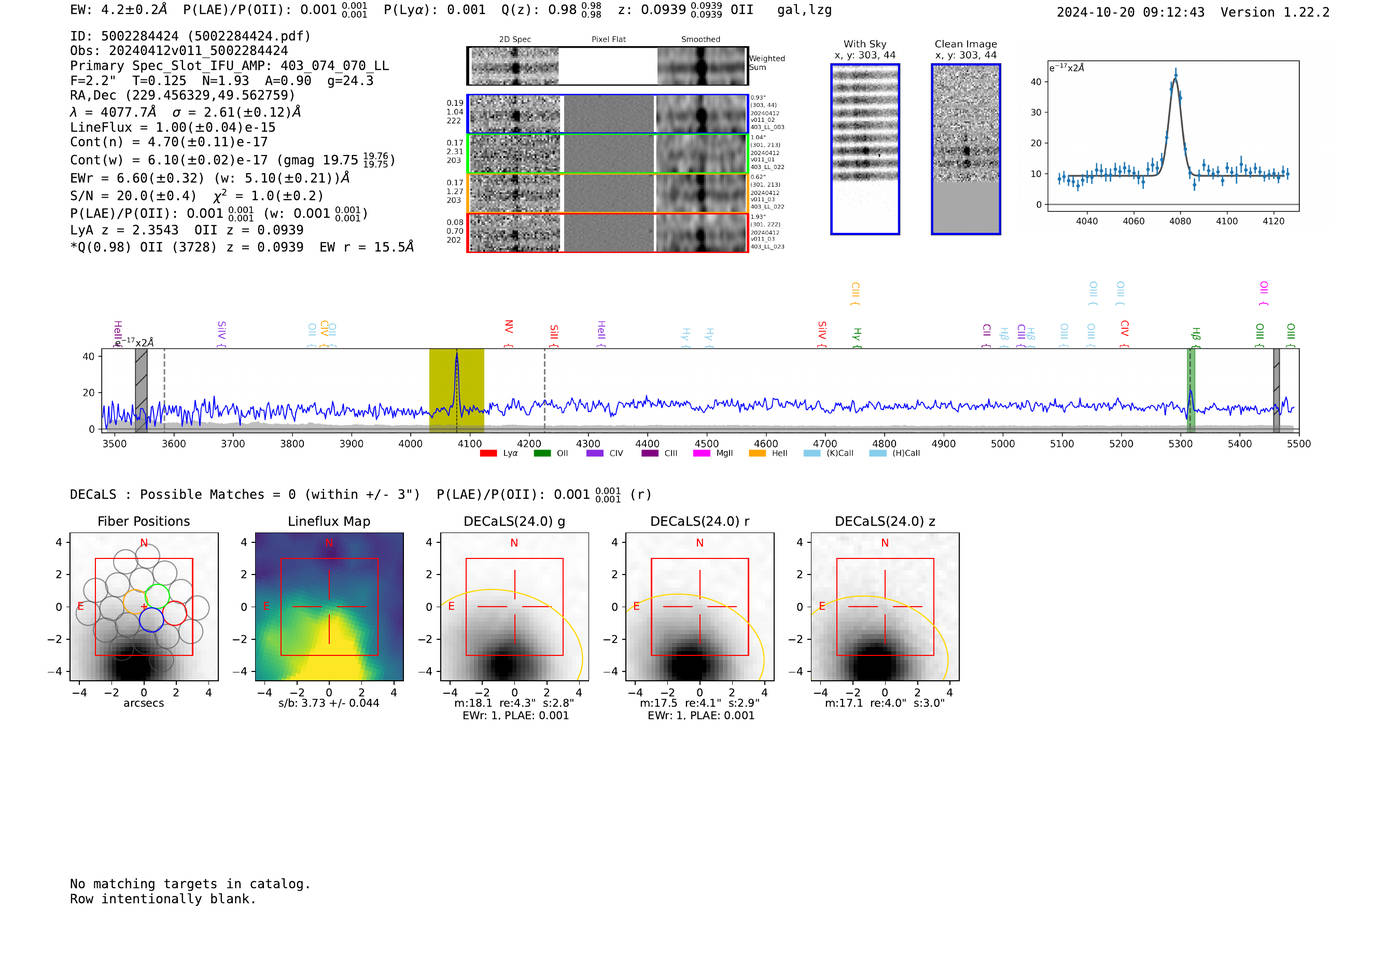Screen dimensions: 1400x953
Task: Click 'No matching targets in catalog.' text
Action: pyautogui.click(x=190, y=884)
